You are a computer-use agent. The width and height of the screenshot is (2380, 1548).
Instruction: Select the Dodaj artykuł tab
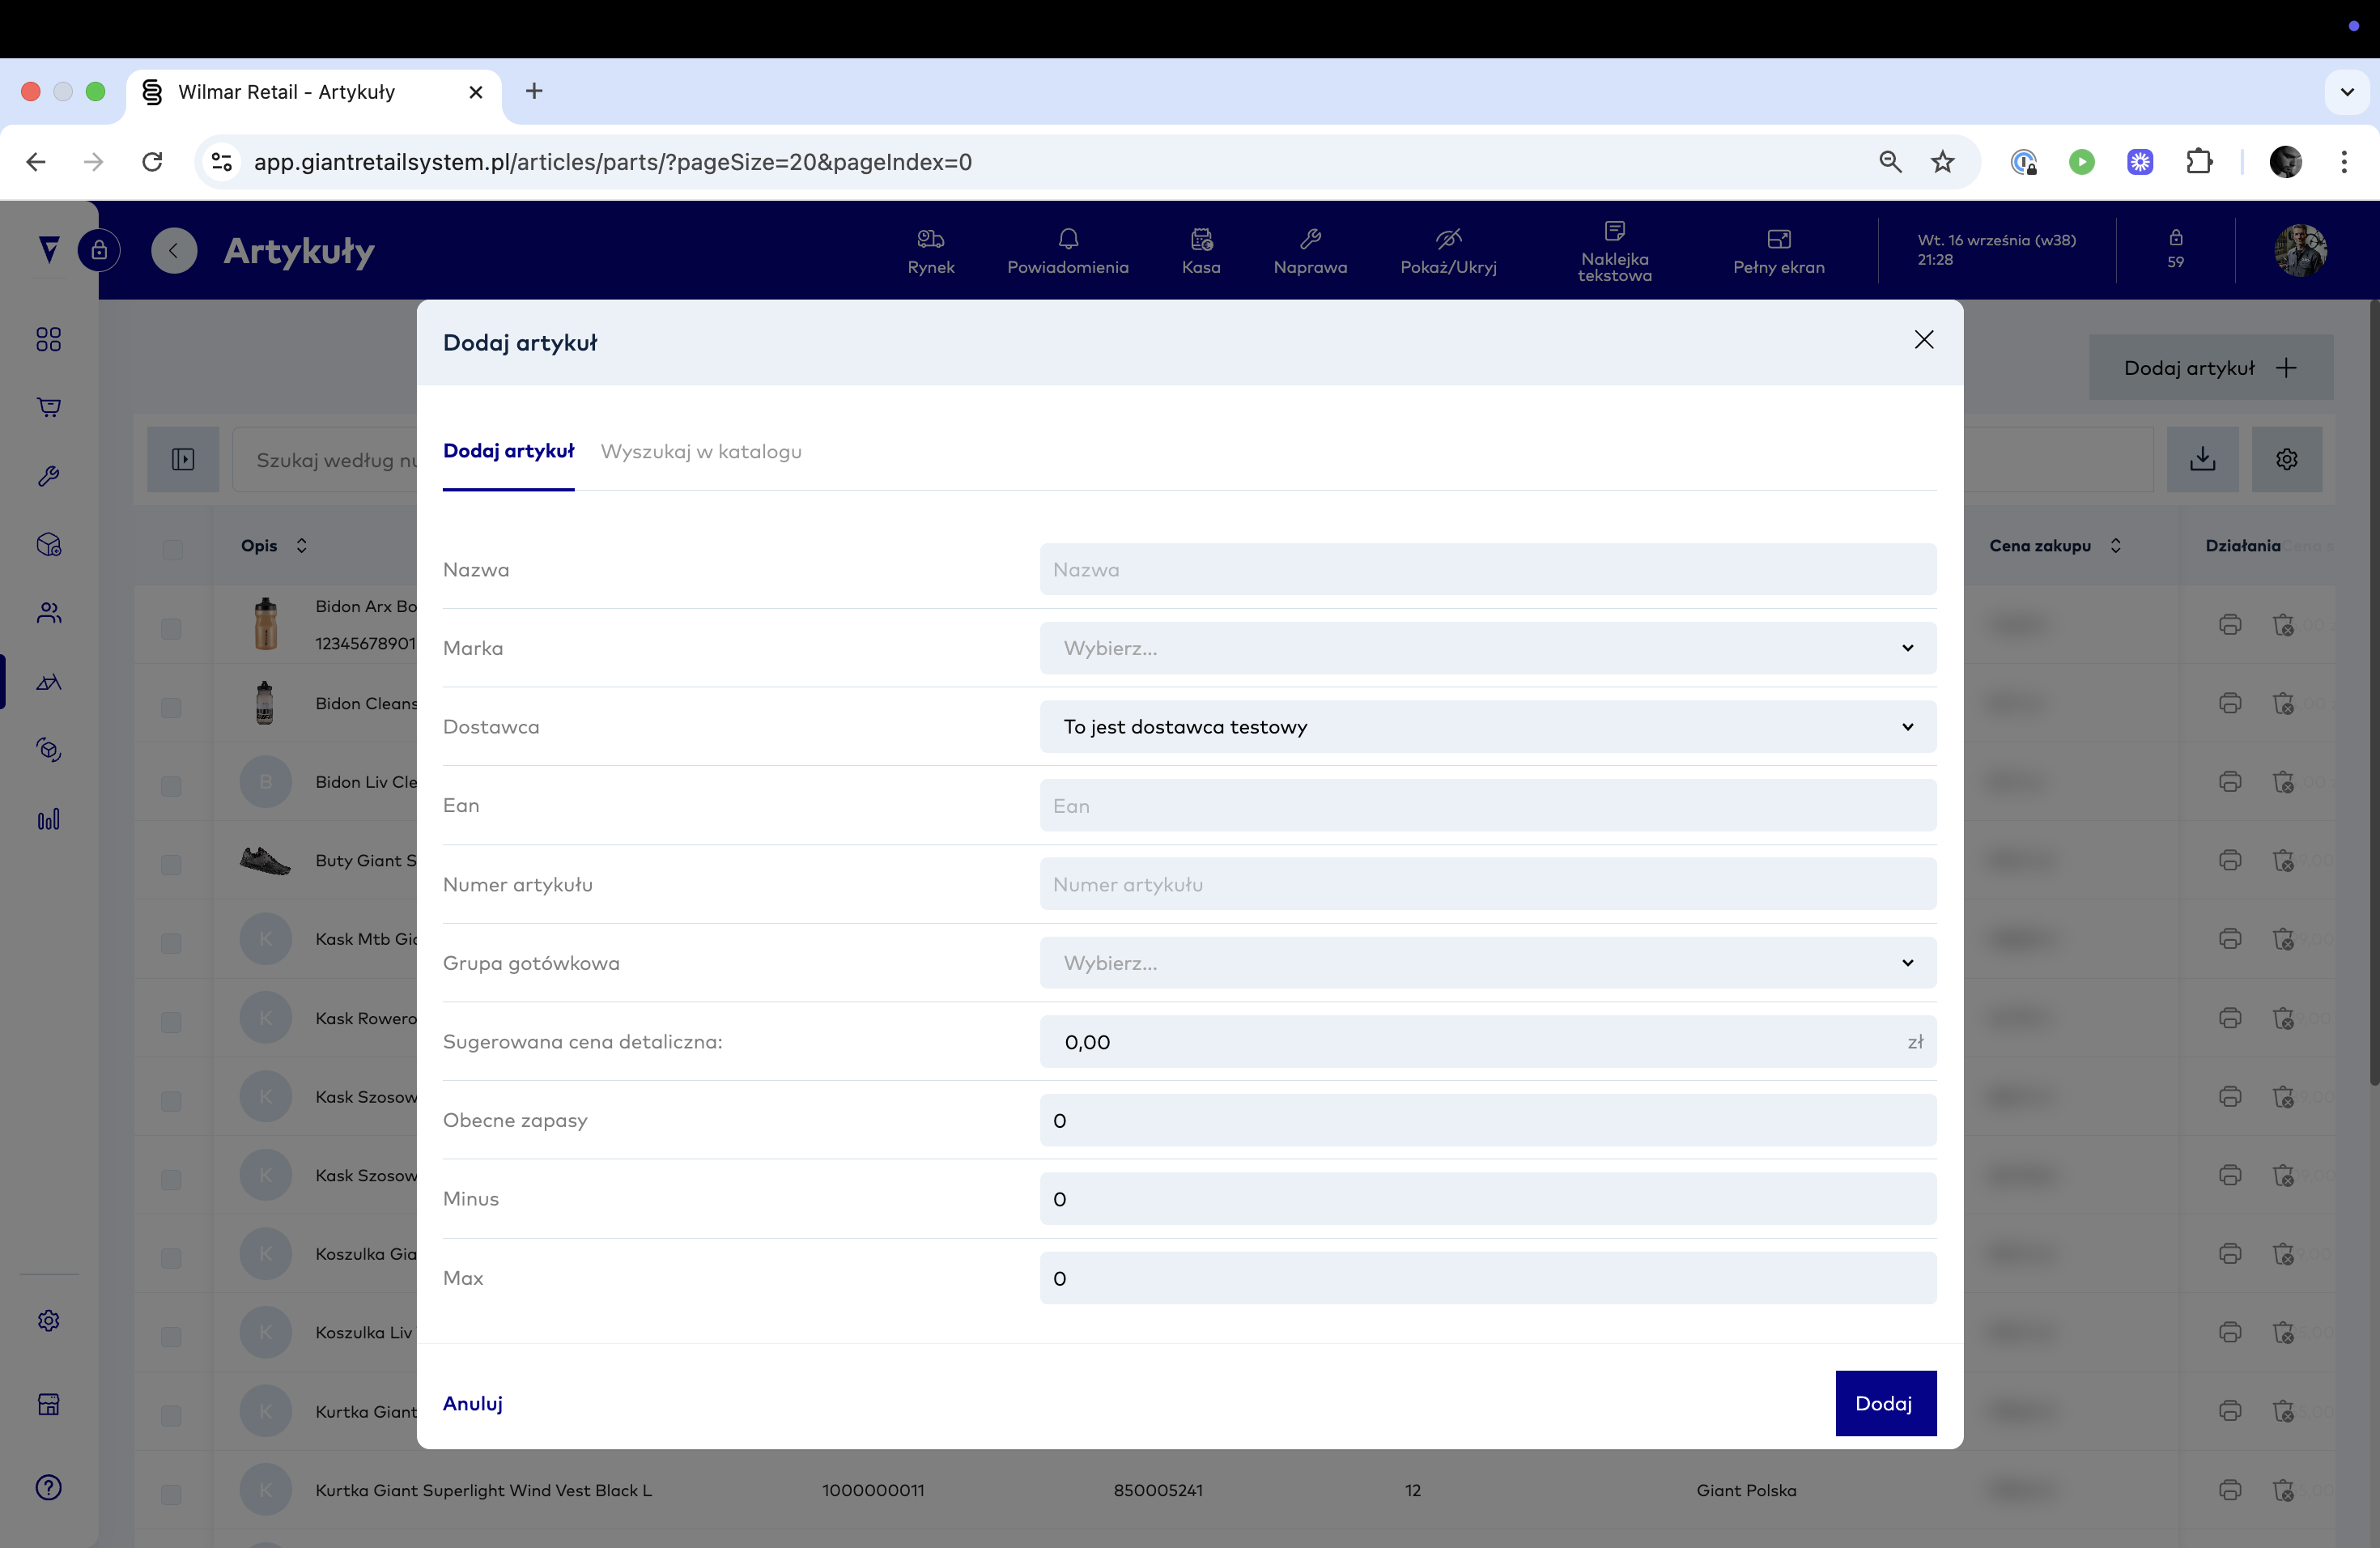pyautogui.click(x=508, y=451)
